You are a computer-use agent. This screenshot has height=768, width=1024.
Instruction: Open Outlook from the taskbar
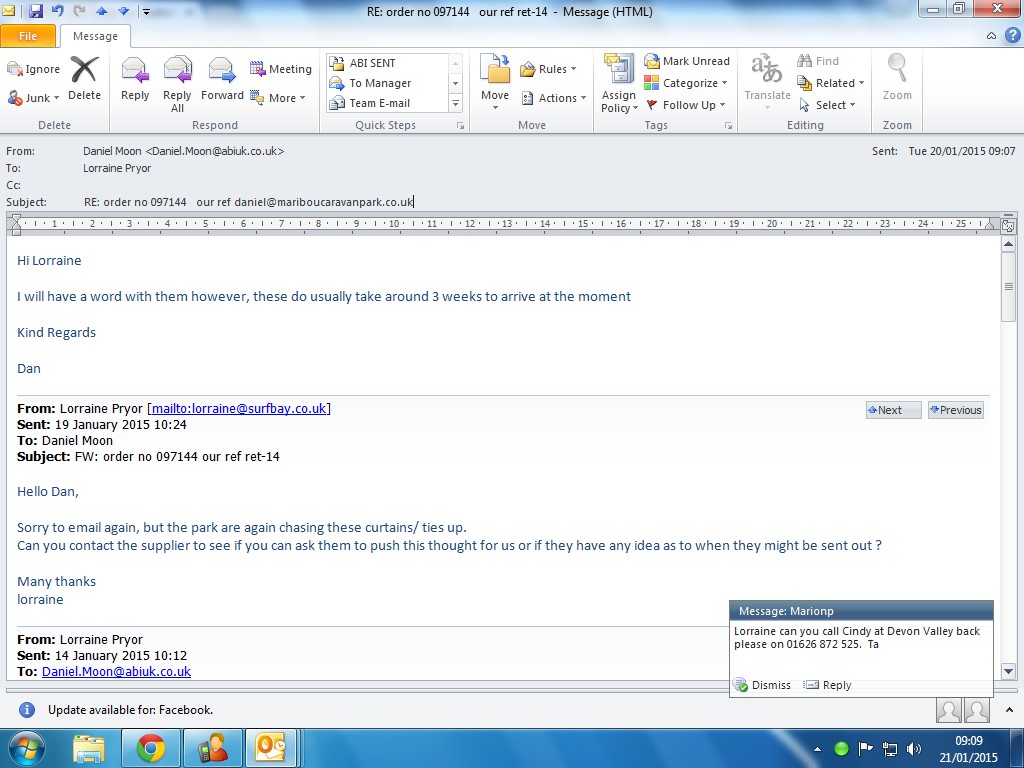(270, 748)
